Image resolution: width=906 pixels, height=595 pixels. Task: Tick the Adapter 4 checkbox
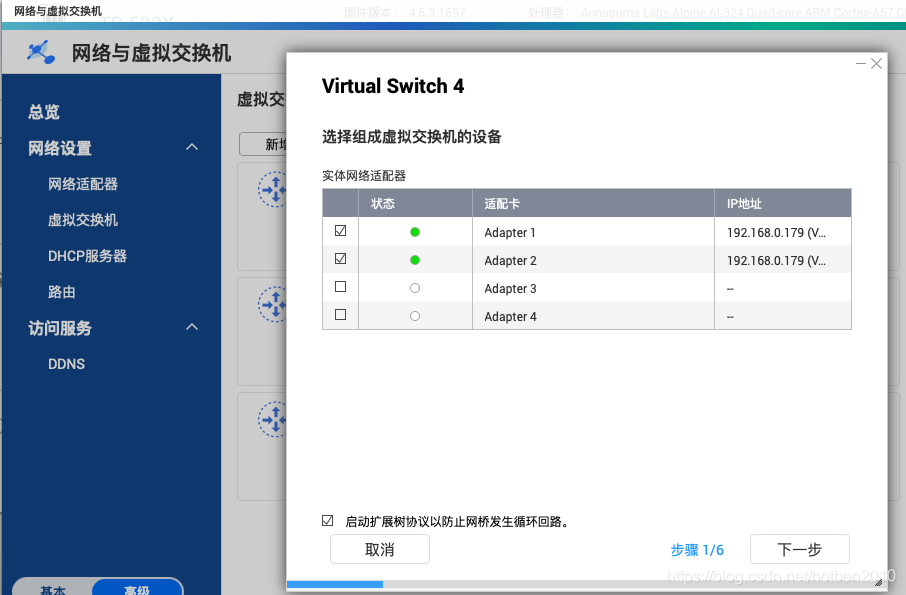(x=340, y=315)
